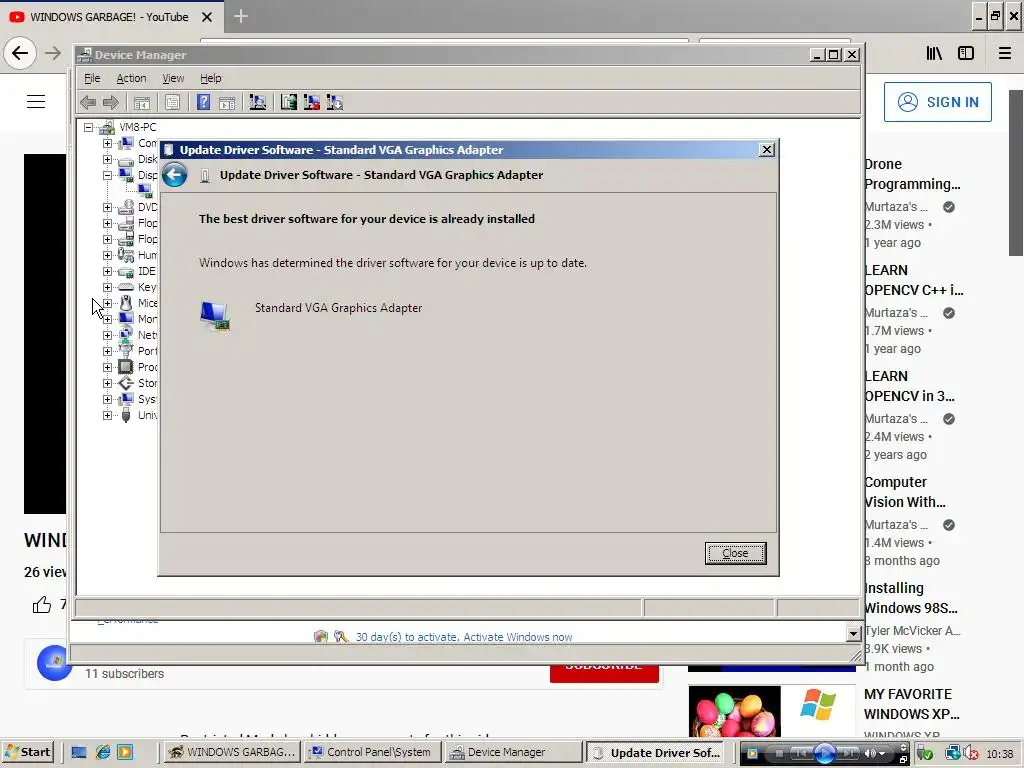Image resolution: width=1024 pixels, height=768 pixels.
Task: Toggle the console tree toolbar icon
Action: pyautogui.click(x=142, y=103)
